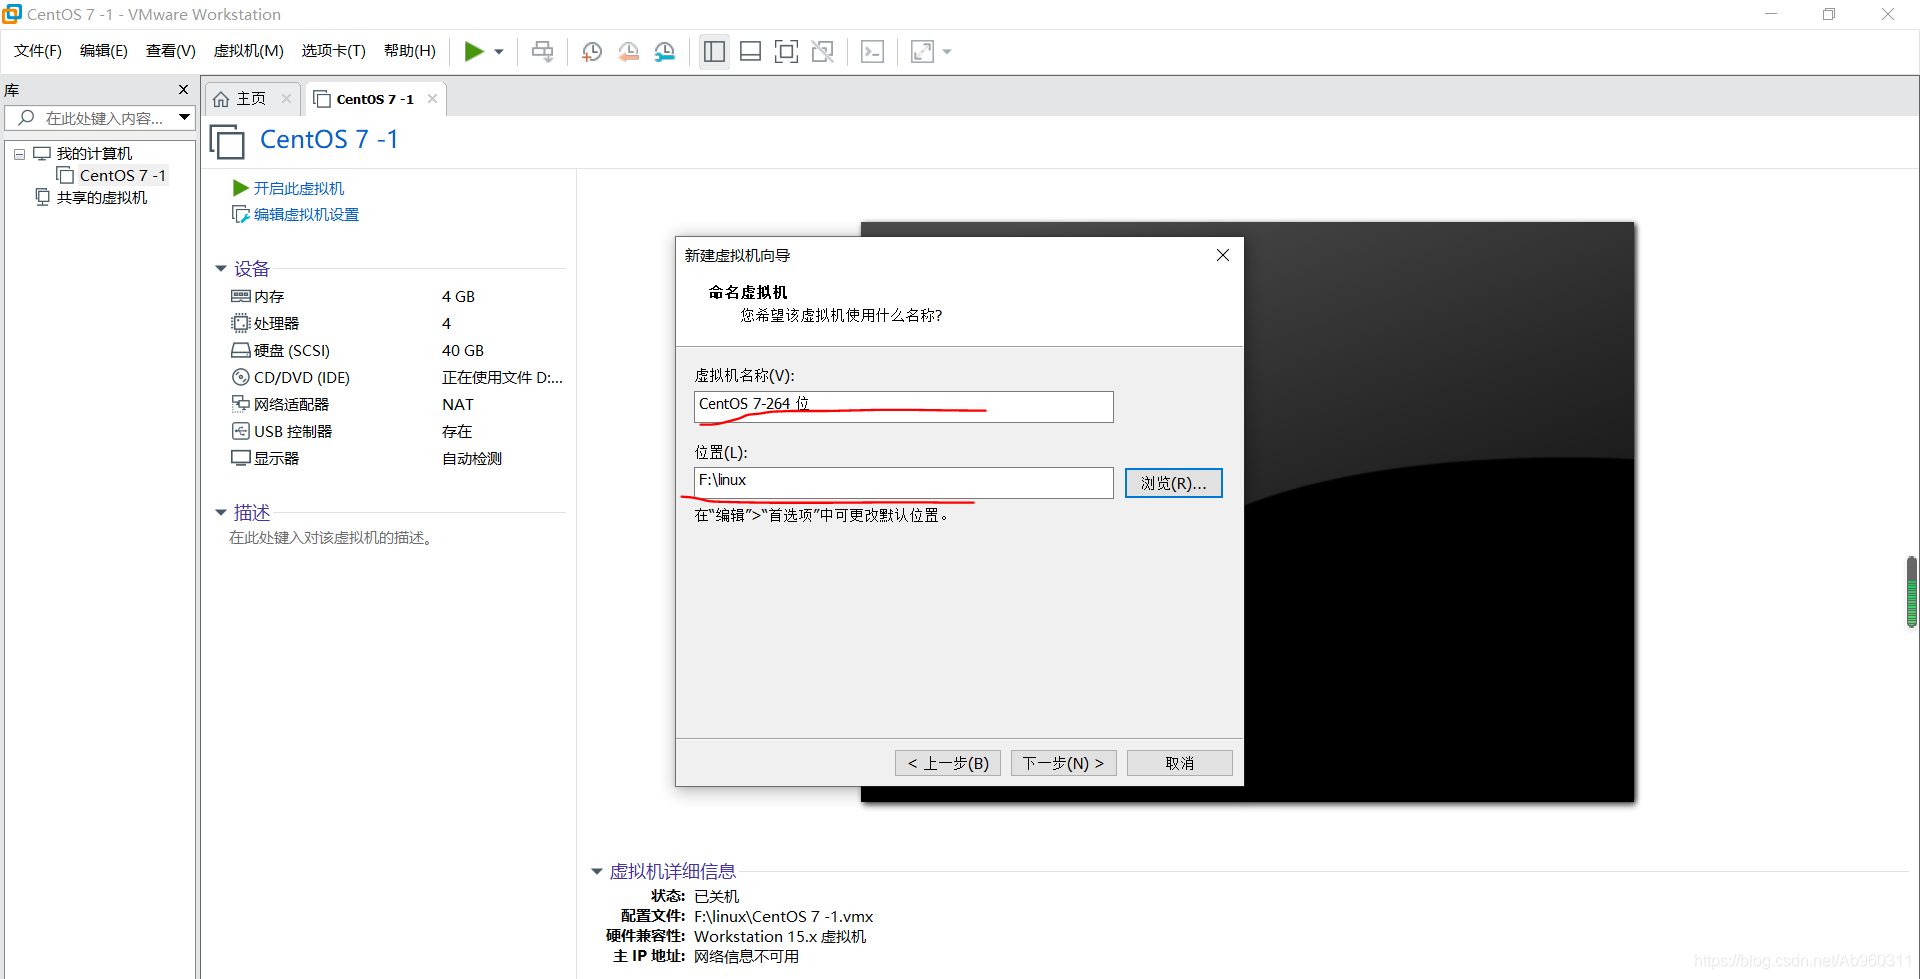The height and width of the screenshot is (979, 1920).
Task: Select the 显示器 device row
Action: tap(397, 458)
